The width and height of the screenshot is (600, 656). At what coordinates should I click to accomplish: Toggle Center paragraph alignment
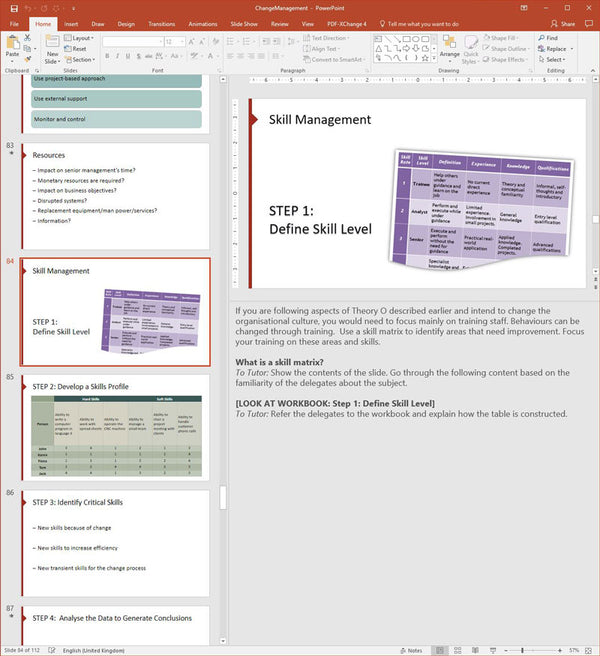pos(241,56)
